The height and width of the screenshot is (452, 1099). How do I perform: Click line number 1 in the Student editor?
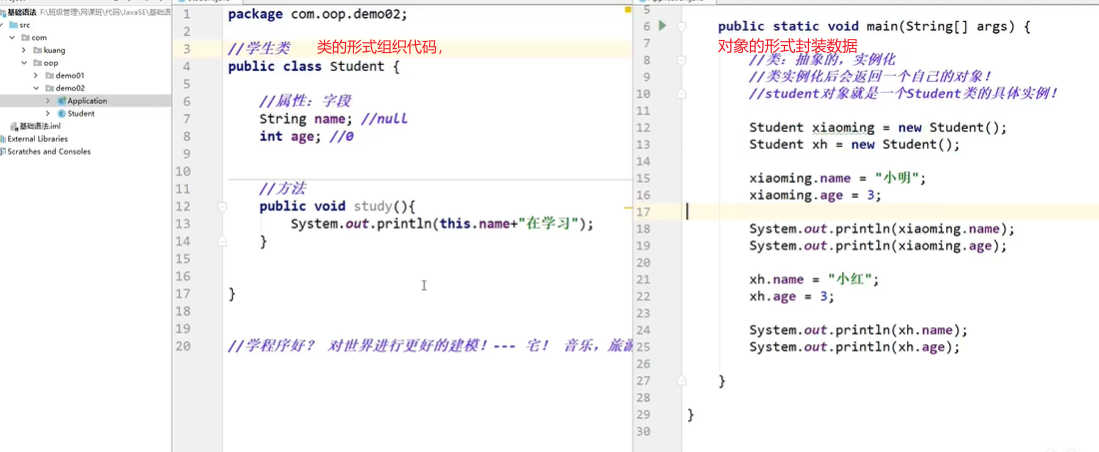(x=186, y=14)
